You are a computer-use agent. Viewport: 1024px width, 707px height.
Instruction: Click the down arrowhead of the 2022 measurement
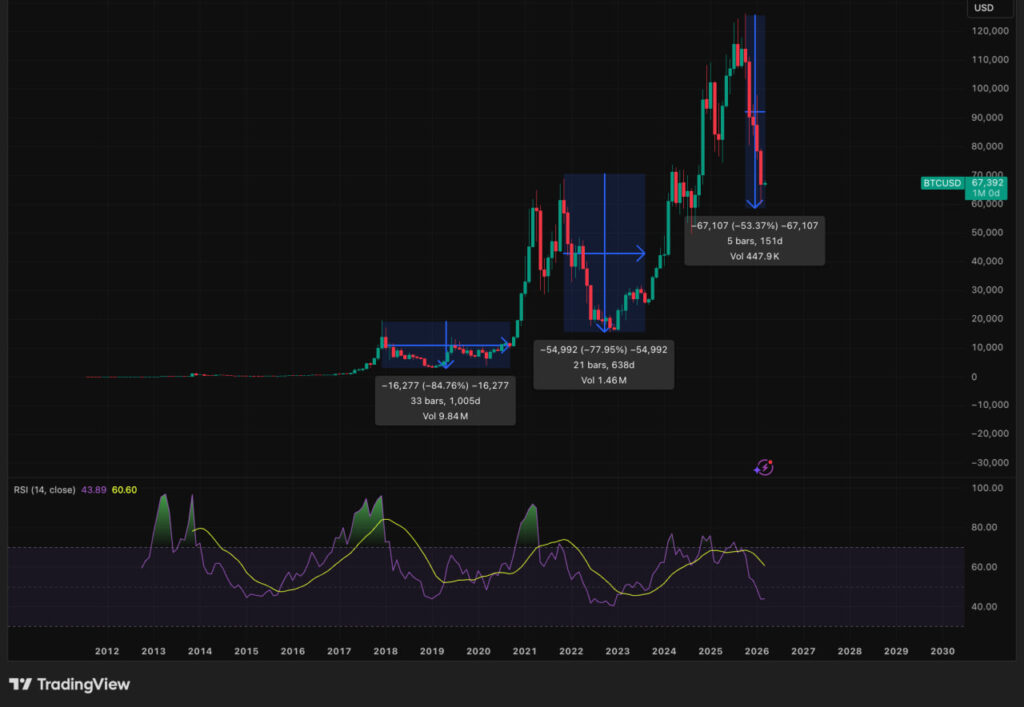[603, 326]
